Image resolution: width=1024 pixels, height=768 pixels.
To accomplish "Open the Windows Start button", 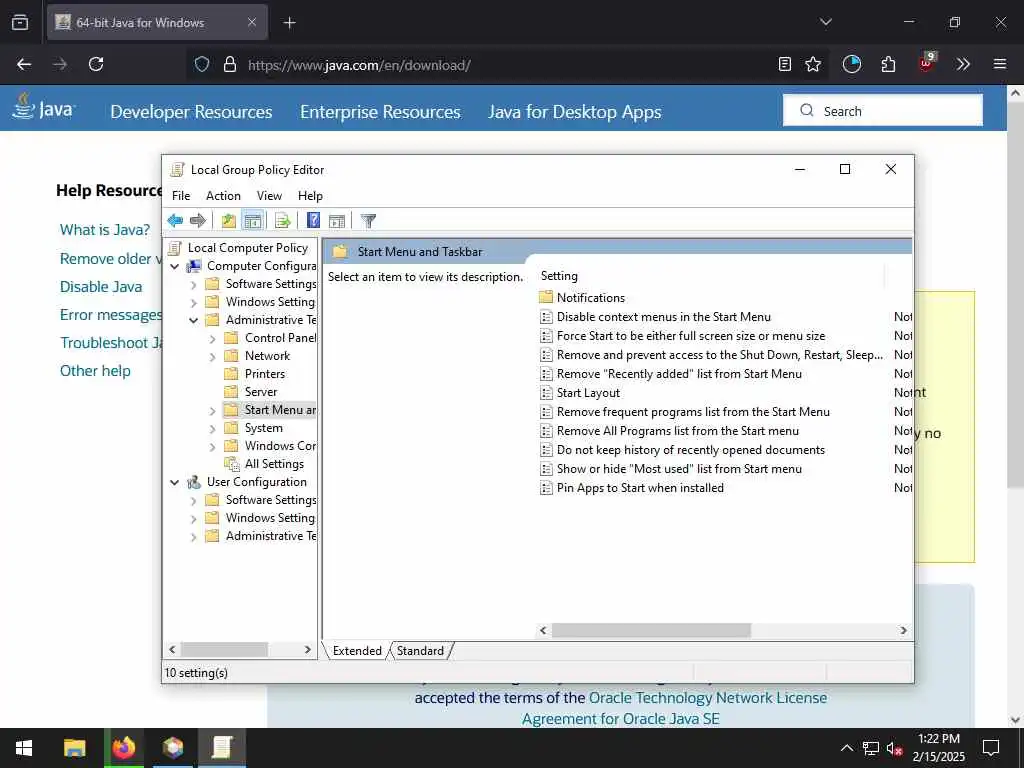I will [x=24, y=748].
